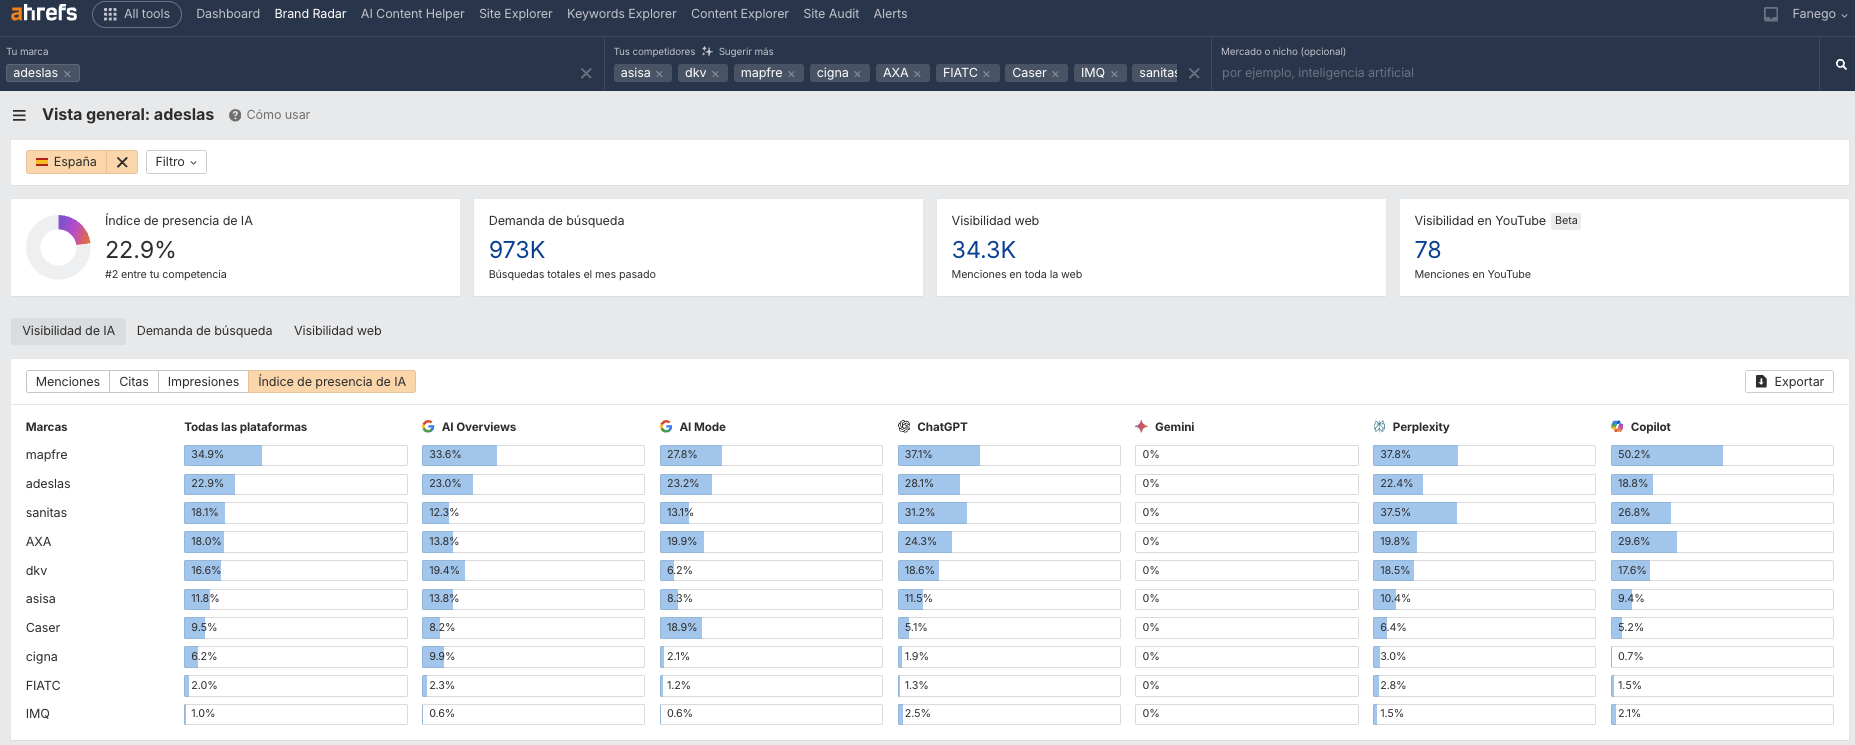
Task: Open the hamburger sidebar menu
Action: pyautogui.click(x=19, y=116)
